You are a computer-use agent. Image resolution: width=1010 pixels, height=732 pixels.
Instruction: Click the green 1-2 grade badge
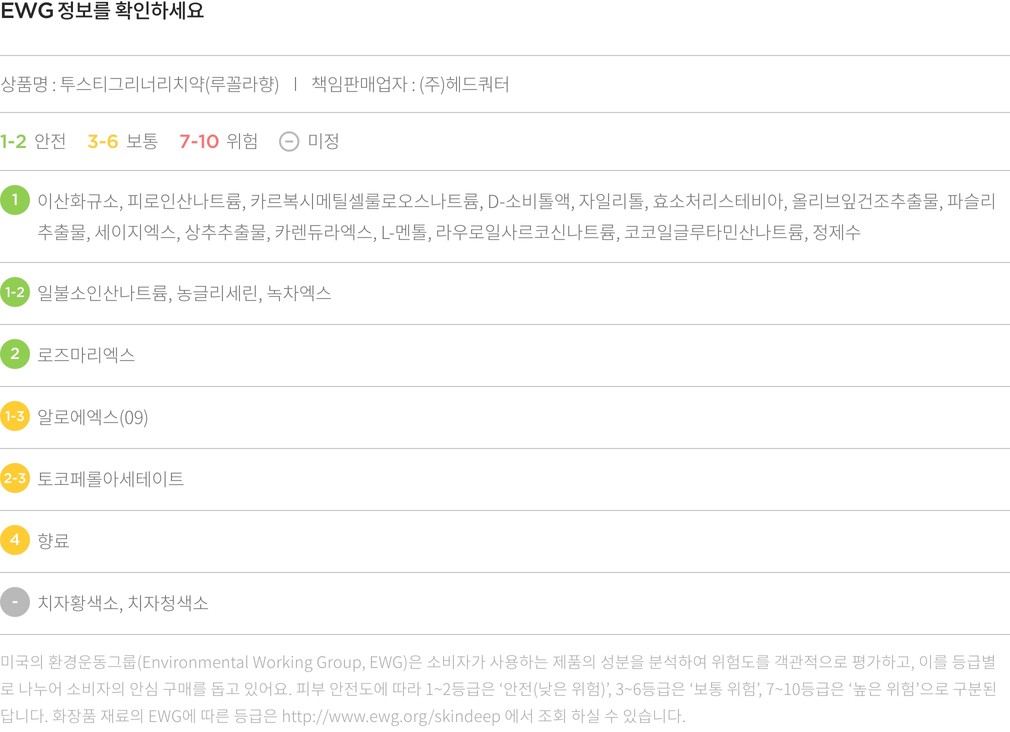pyautogui.click(x=15, y=292)
